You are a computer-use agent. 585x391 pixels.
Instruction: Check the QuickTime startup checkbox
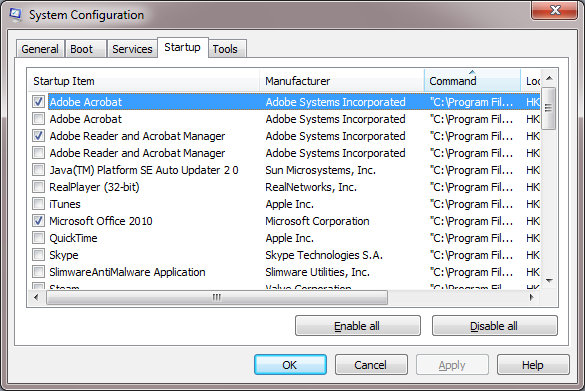pos(38,238)
